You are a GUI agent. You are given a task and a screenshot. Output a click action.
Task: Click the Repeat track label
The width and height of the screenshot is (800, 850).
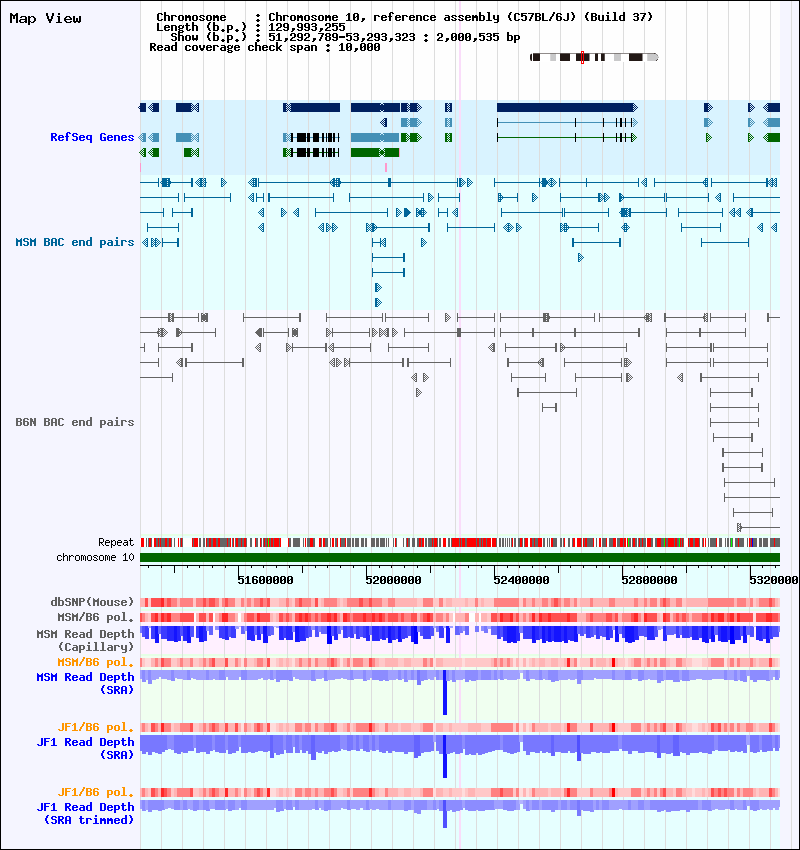[x=116, y=542]
